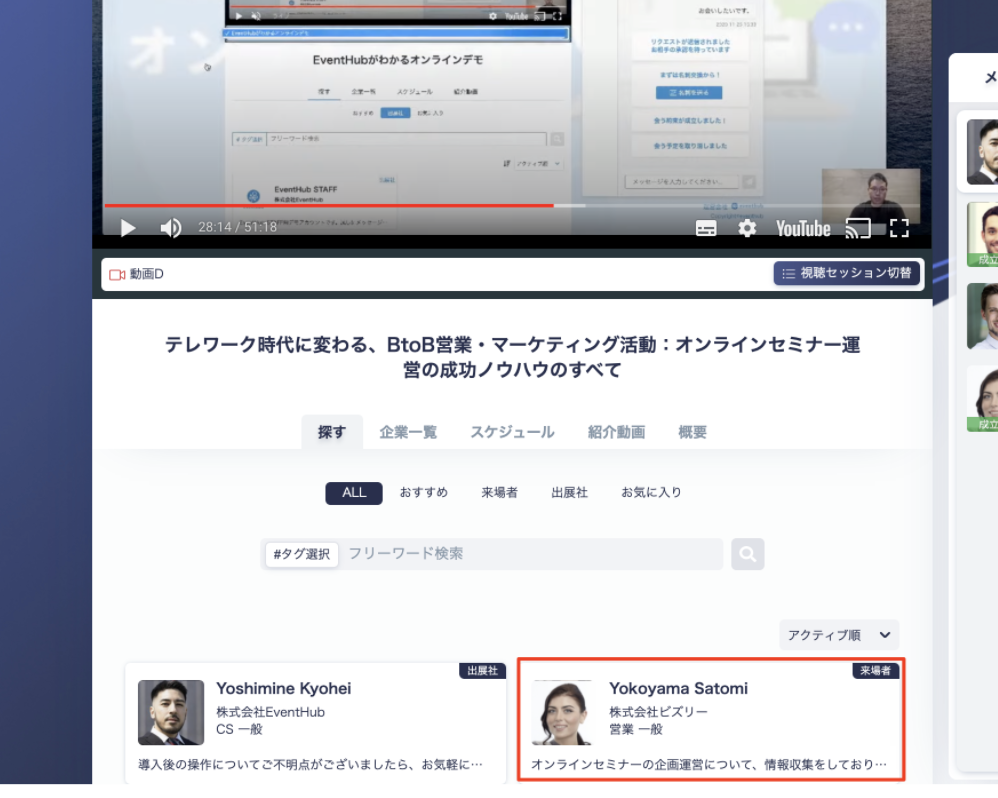Click 株式会社EventHub company text
Viewport: 998px width, 798px height.
coord(271,712)
